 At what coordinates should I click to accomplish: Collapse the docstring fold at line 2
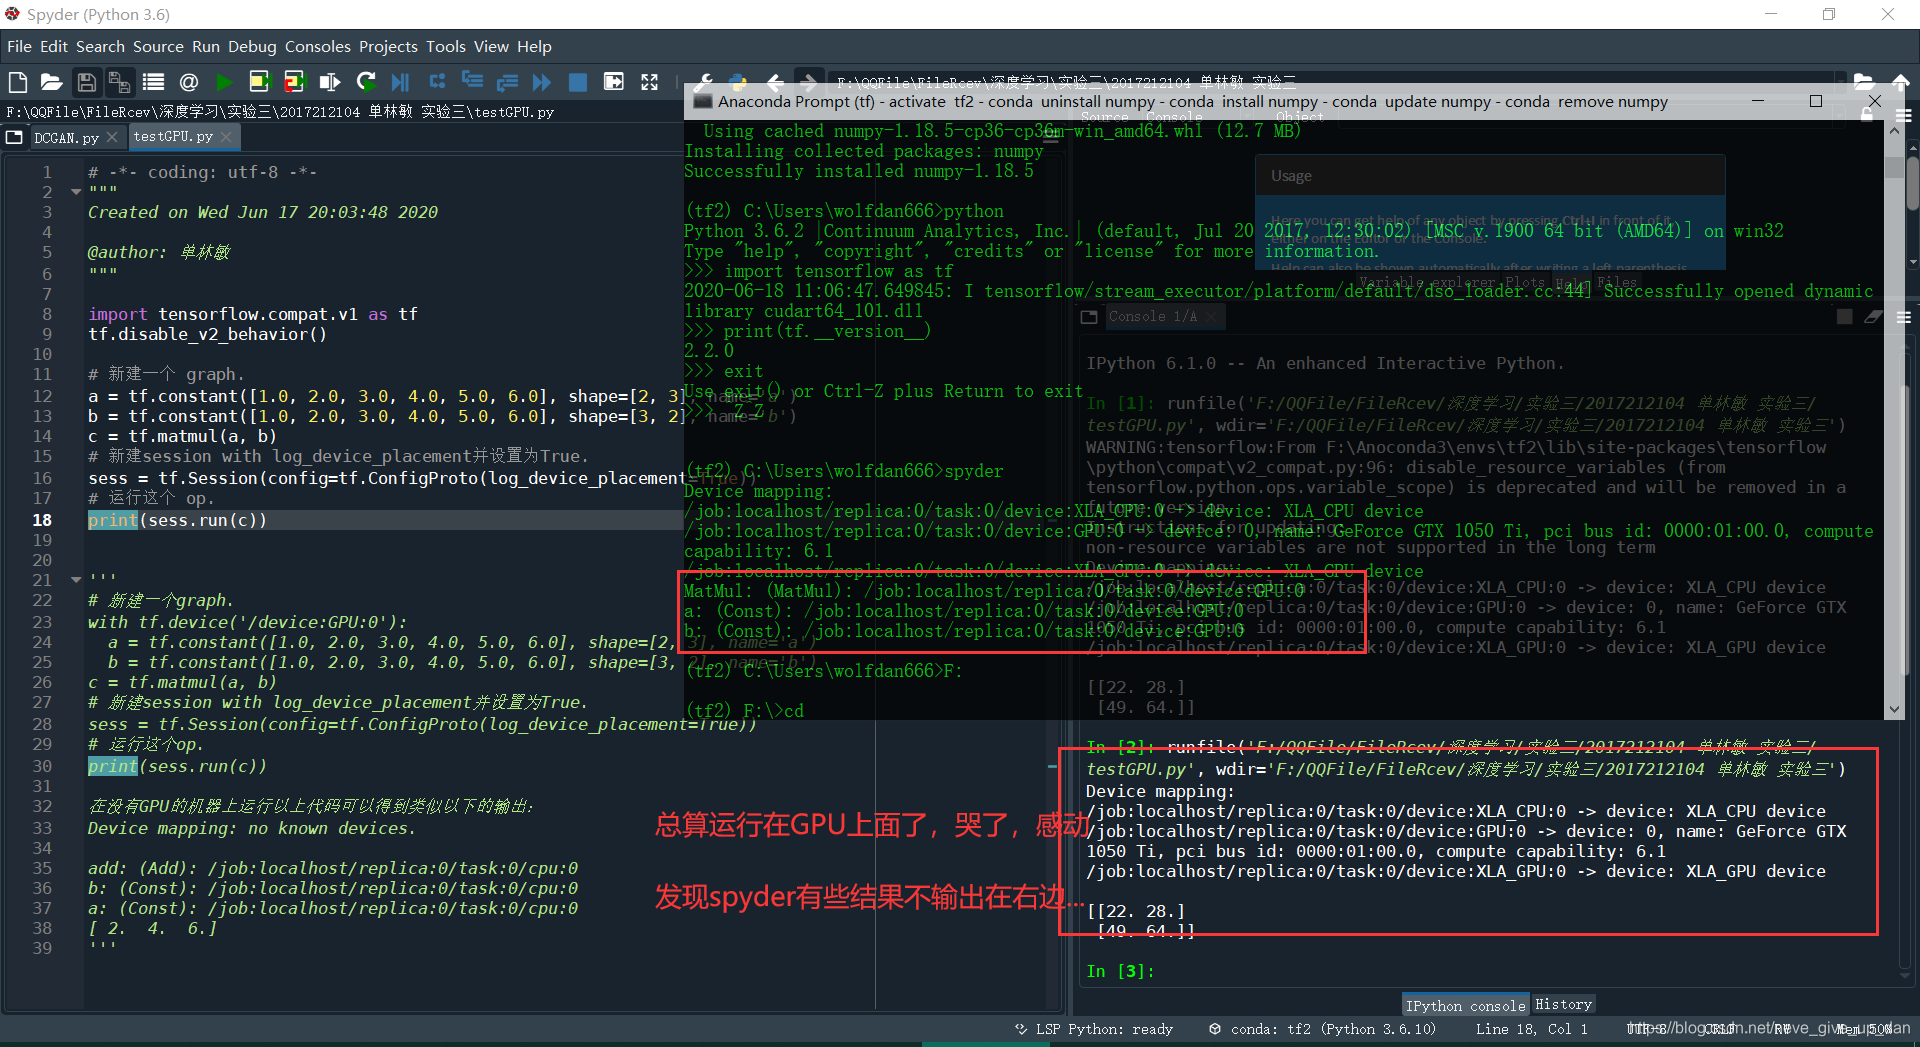76,192
